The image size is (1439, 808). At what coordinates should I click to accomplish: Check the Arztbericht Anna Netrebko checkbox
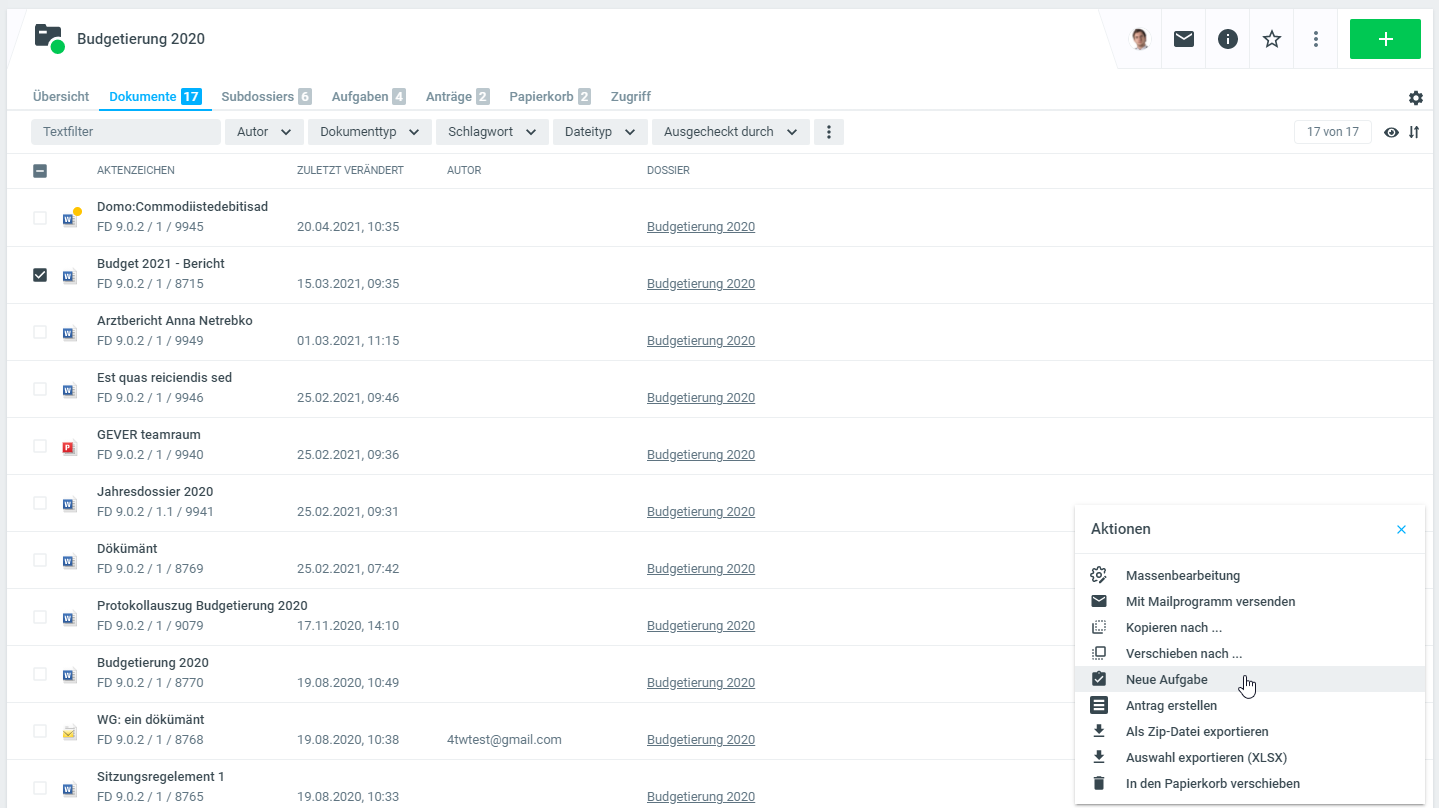point(40,332)
